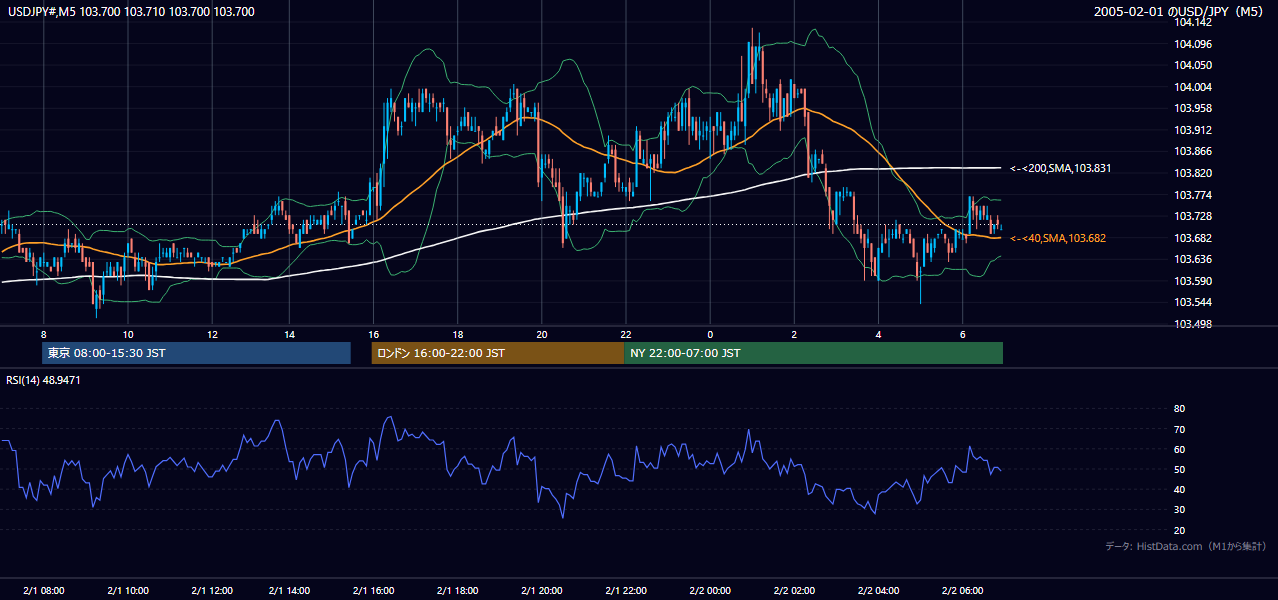This screenshot has height=600, width=1278.
Task: Click the 103.912 price axis label
Action: [1194, 130]
